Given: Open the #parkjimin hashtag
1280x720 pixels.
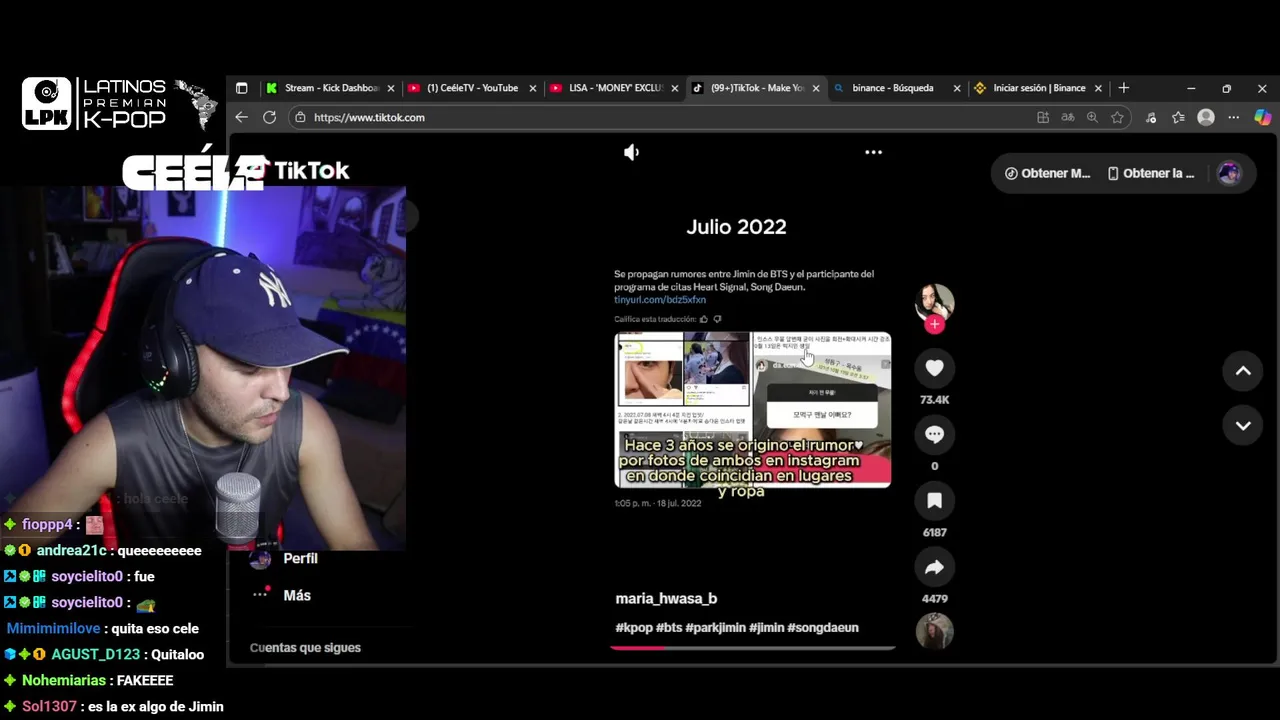Looking at the screenshot, I should [x=715, y=627].
